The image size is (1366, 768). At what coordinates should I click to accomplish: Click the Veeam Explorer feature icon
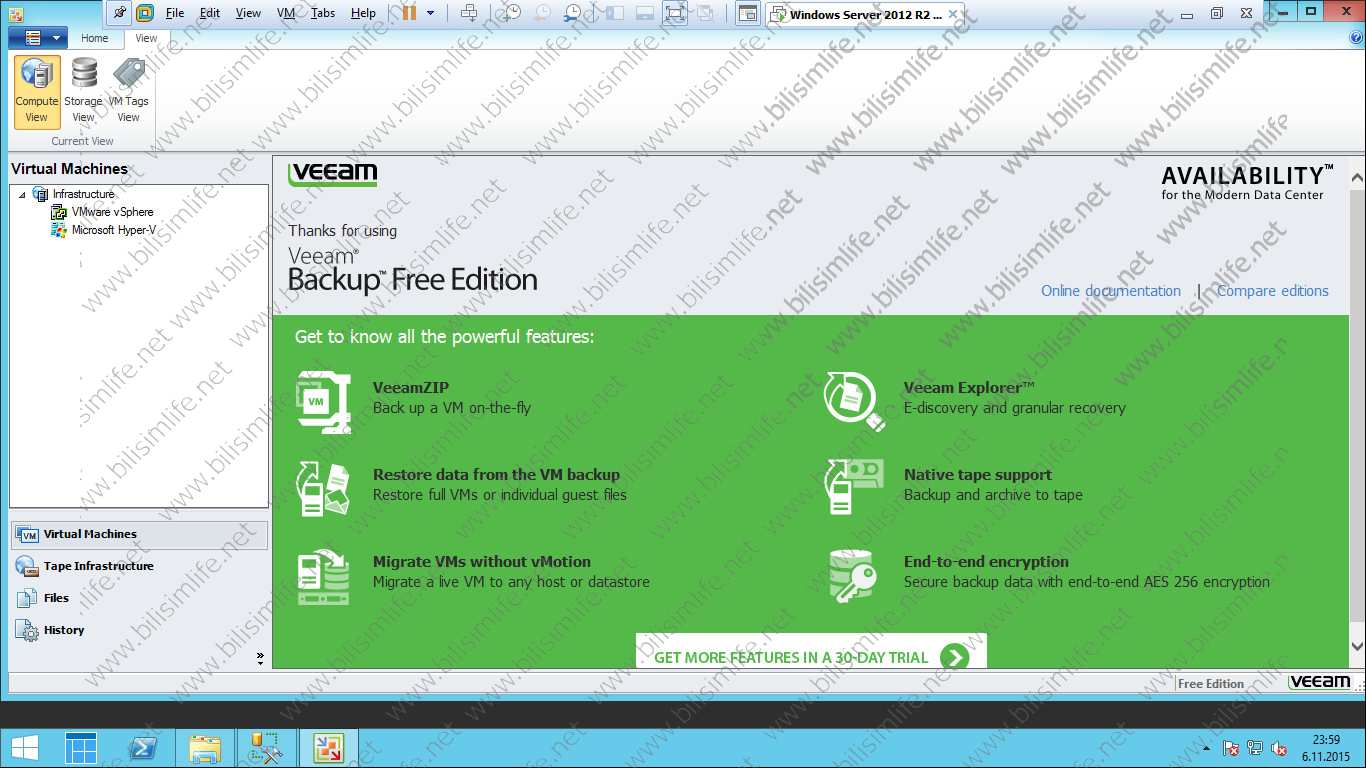pos(855,401)
